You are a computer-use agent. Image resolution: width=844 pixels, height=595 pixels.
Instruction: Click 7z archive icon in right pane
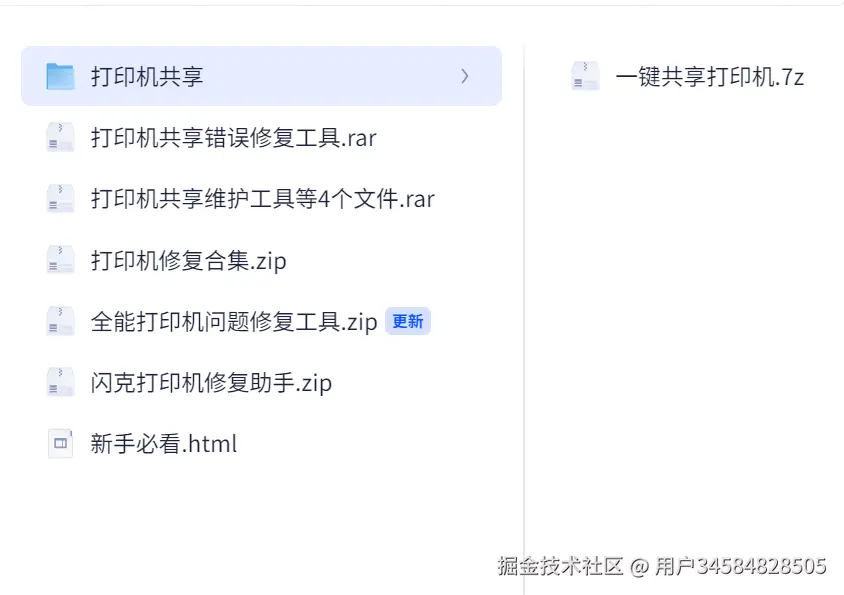pyautogui.click(x=585, y=76)
